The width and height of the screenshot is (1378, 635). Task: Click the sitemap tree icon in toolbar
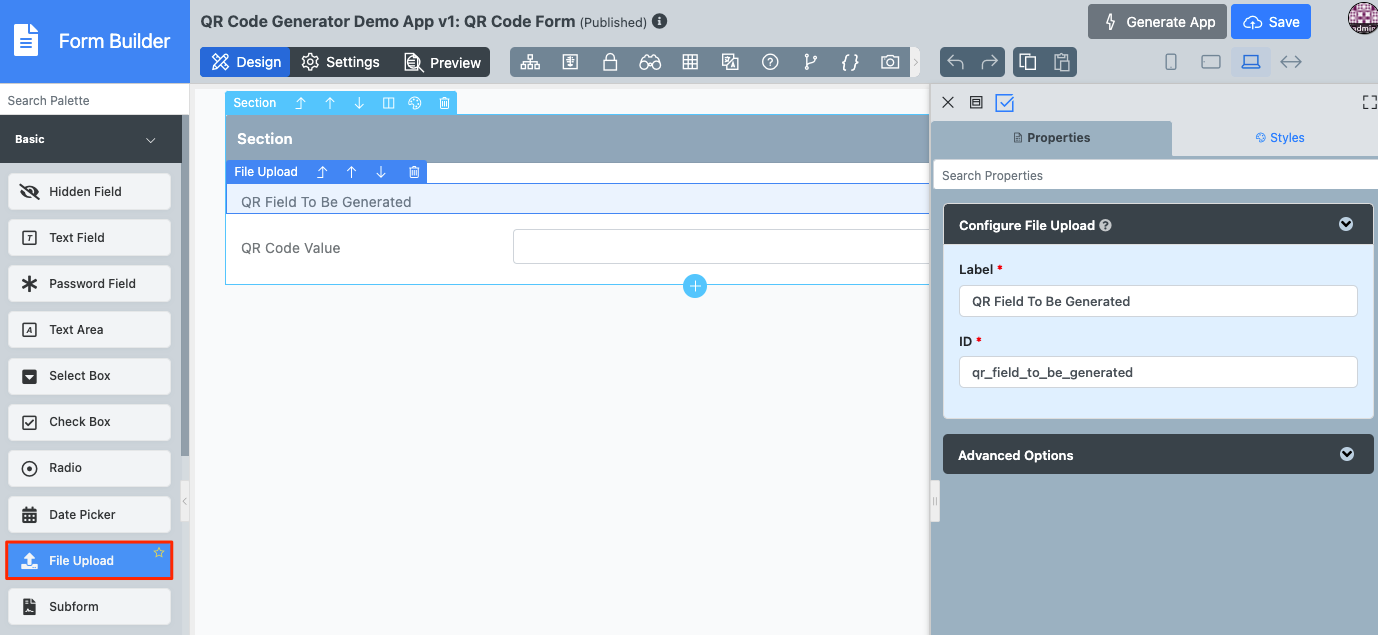[530, 62]
